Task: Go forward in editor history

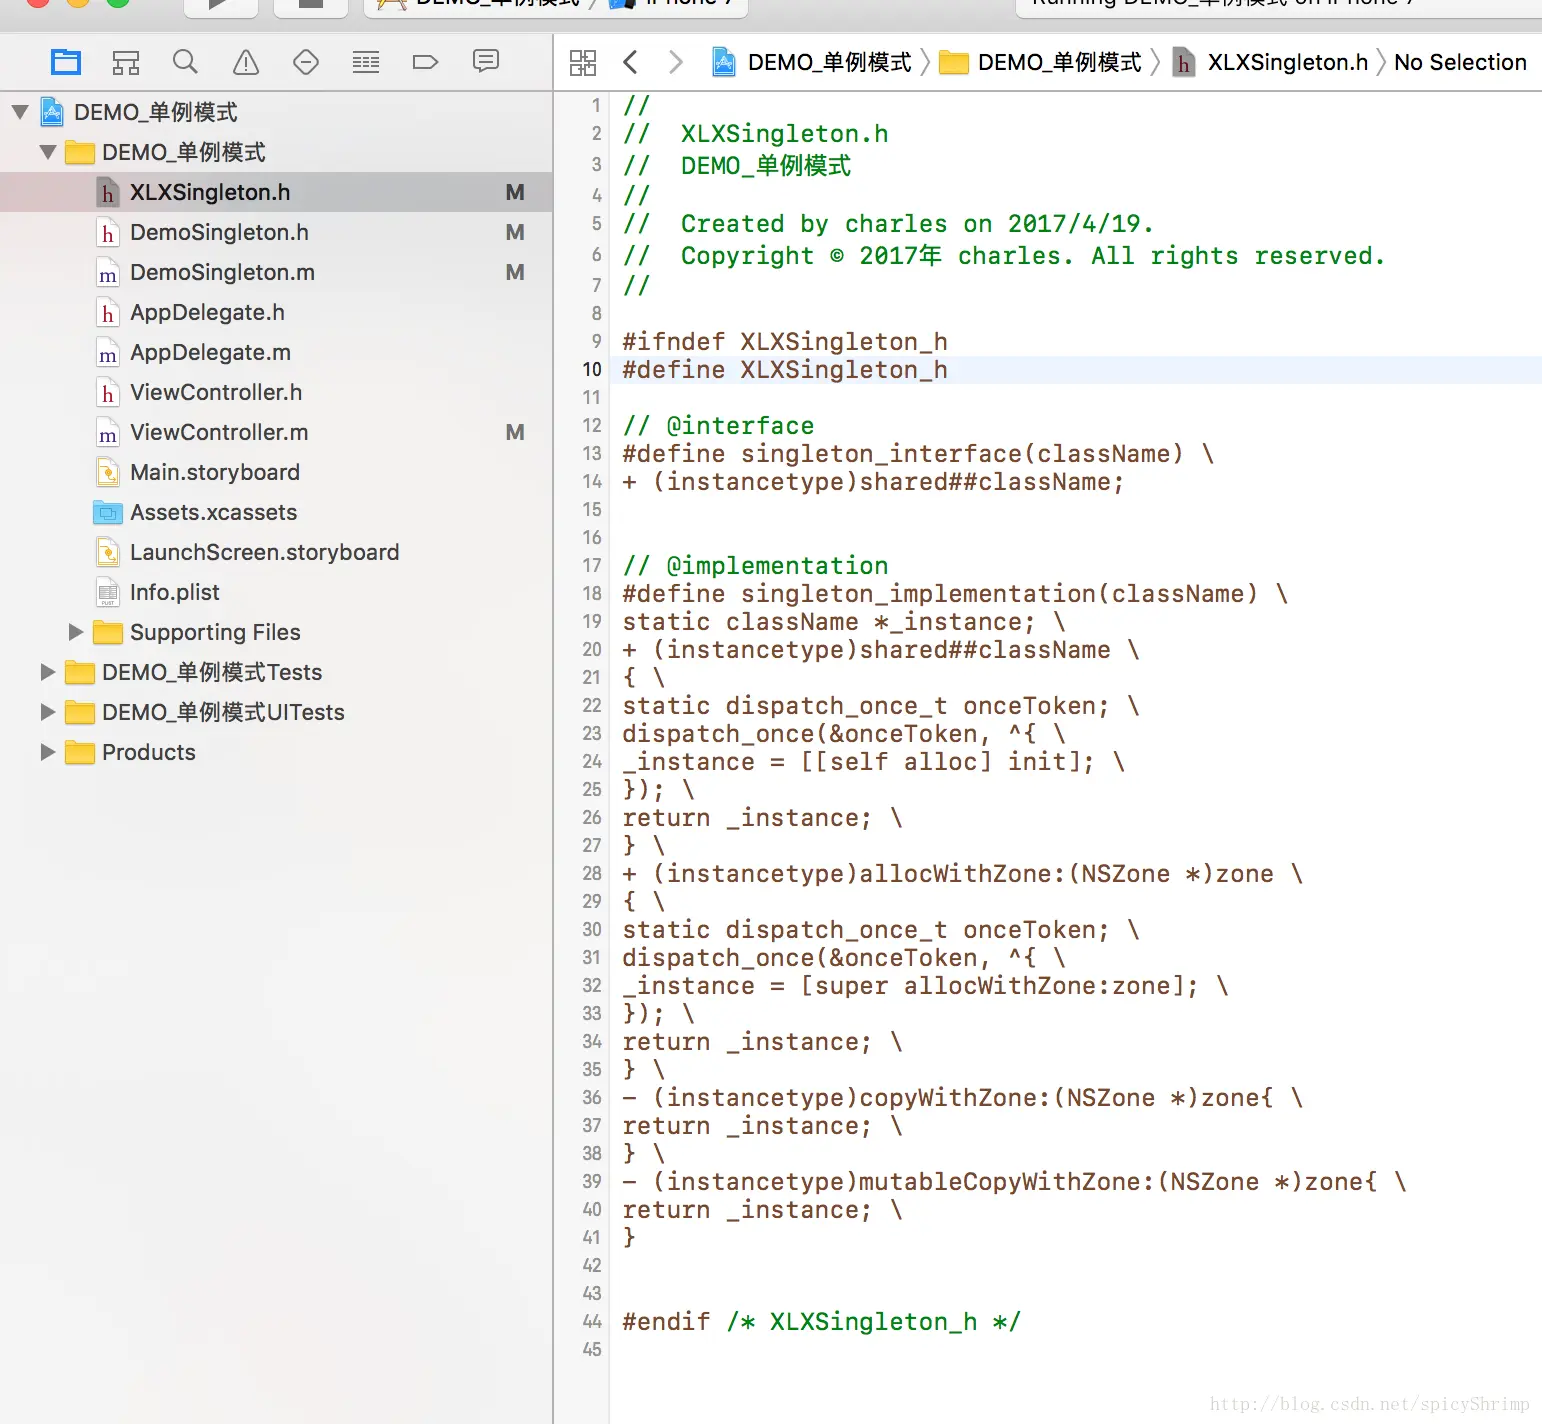Action: 676,62
